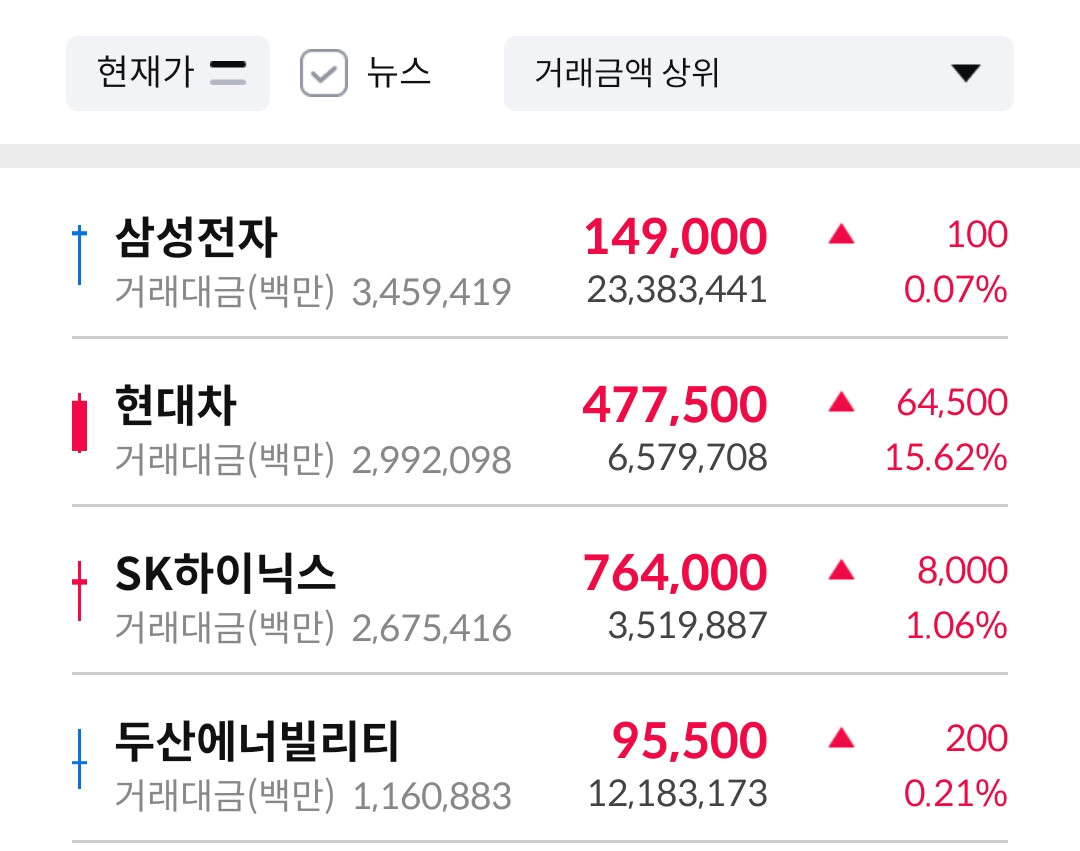The image size is (1080, 851).
Task: Click the dropdown arrow for sorting criteria
Action: 965,73
